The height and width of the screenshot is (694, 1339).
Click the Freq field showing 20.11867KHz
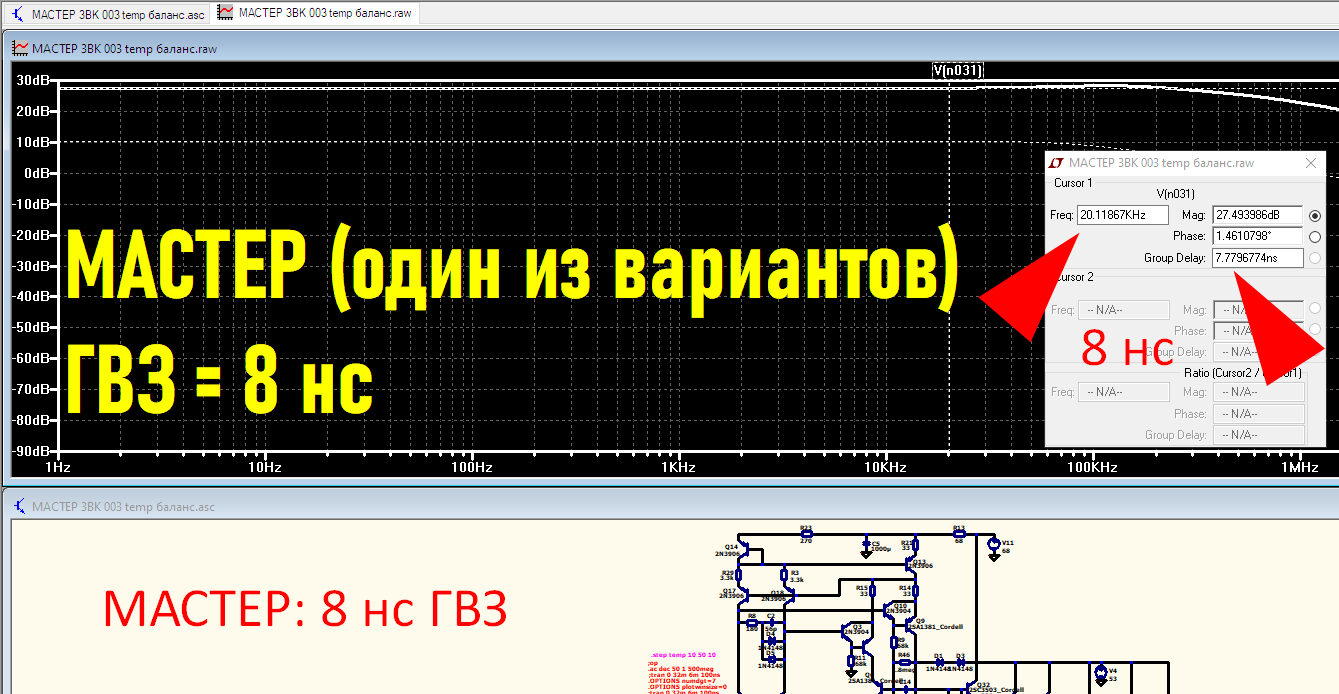1123,214
